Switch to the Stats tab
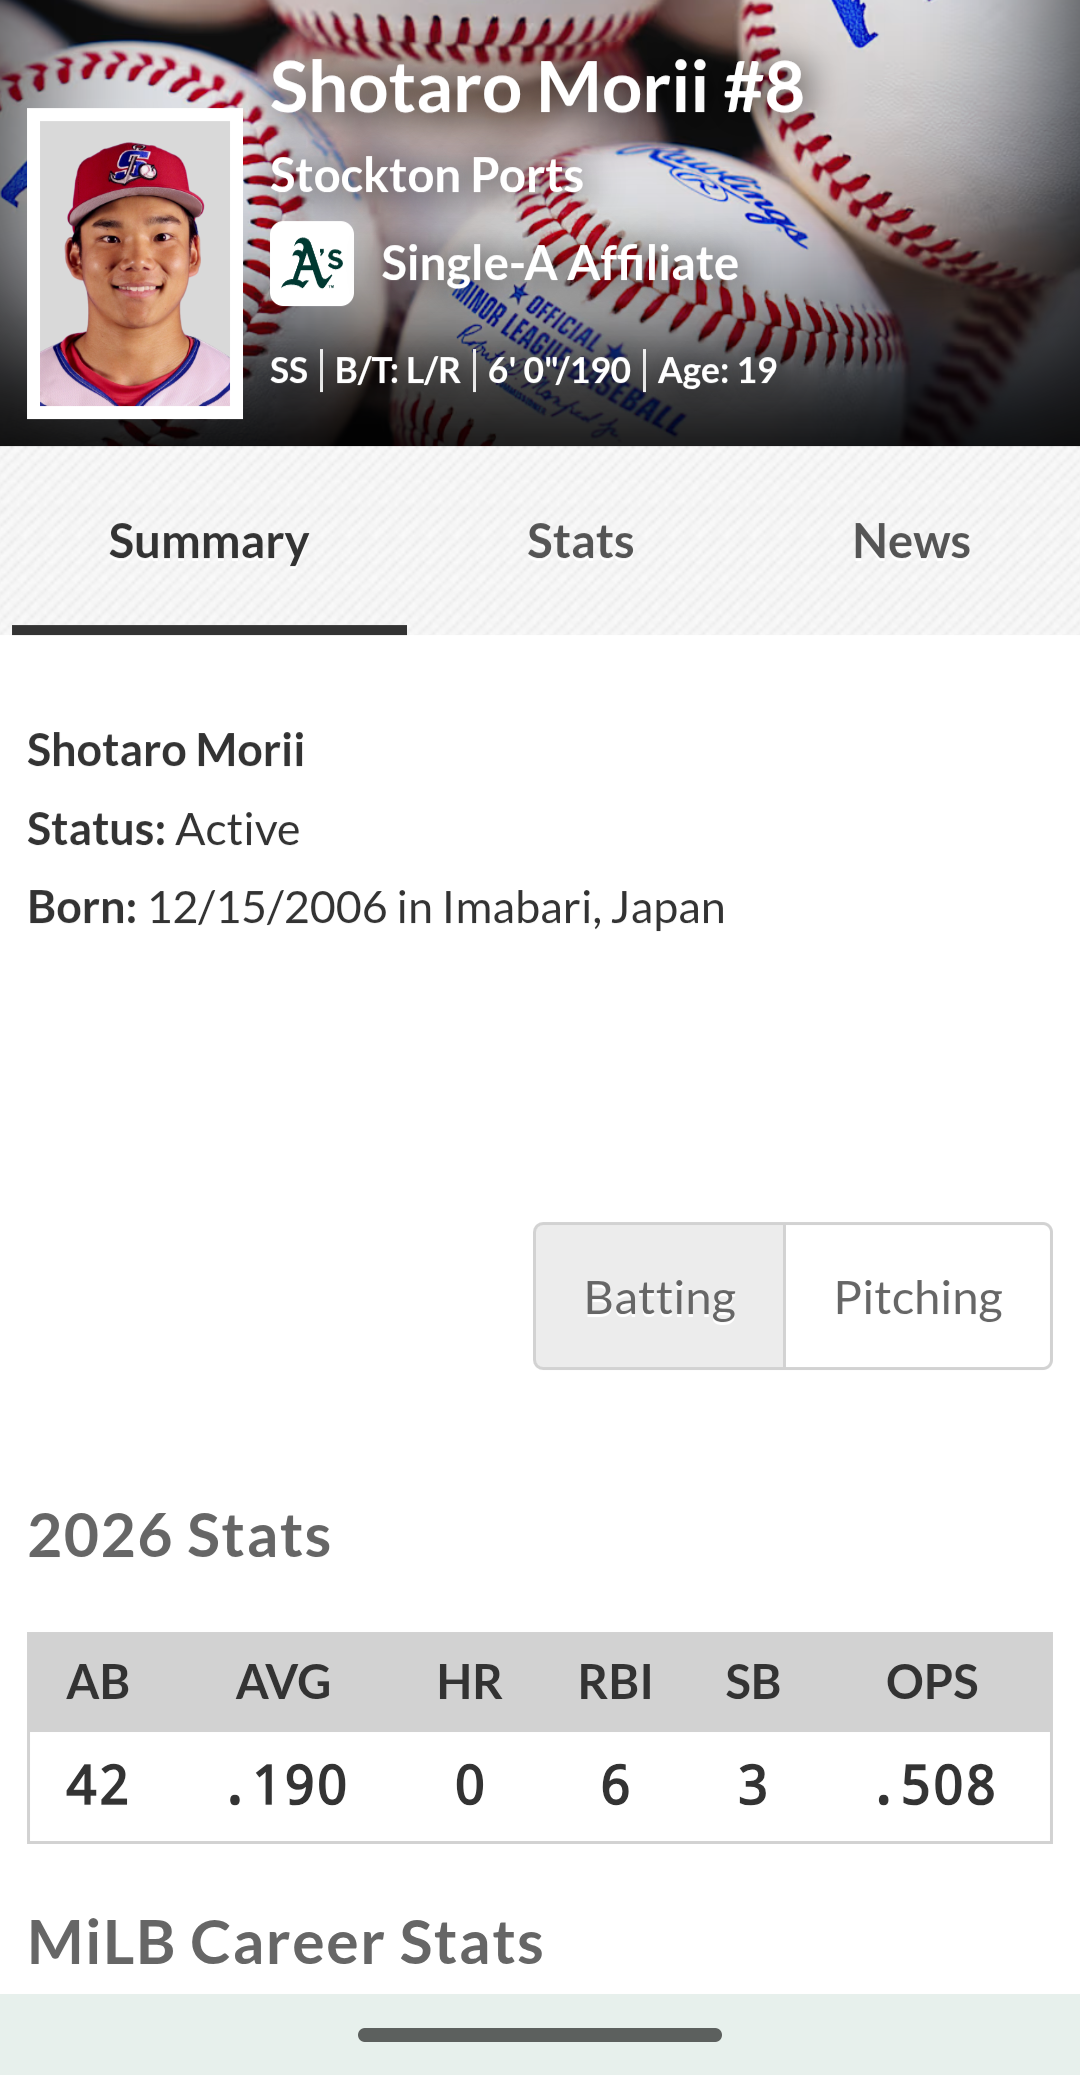This screenshot has width=1080, height=2075. [580, 541]
